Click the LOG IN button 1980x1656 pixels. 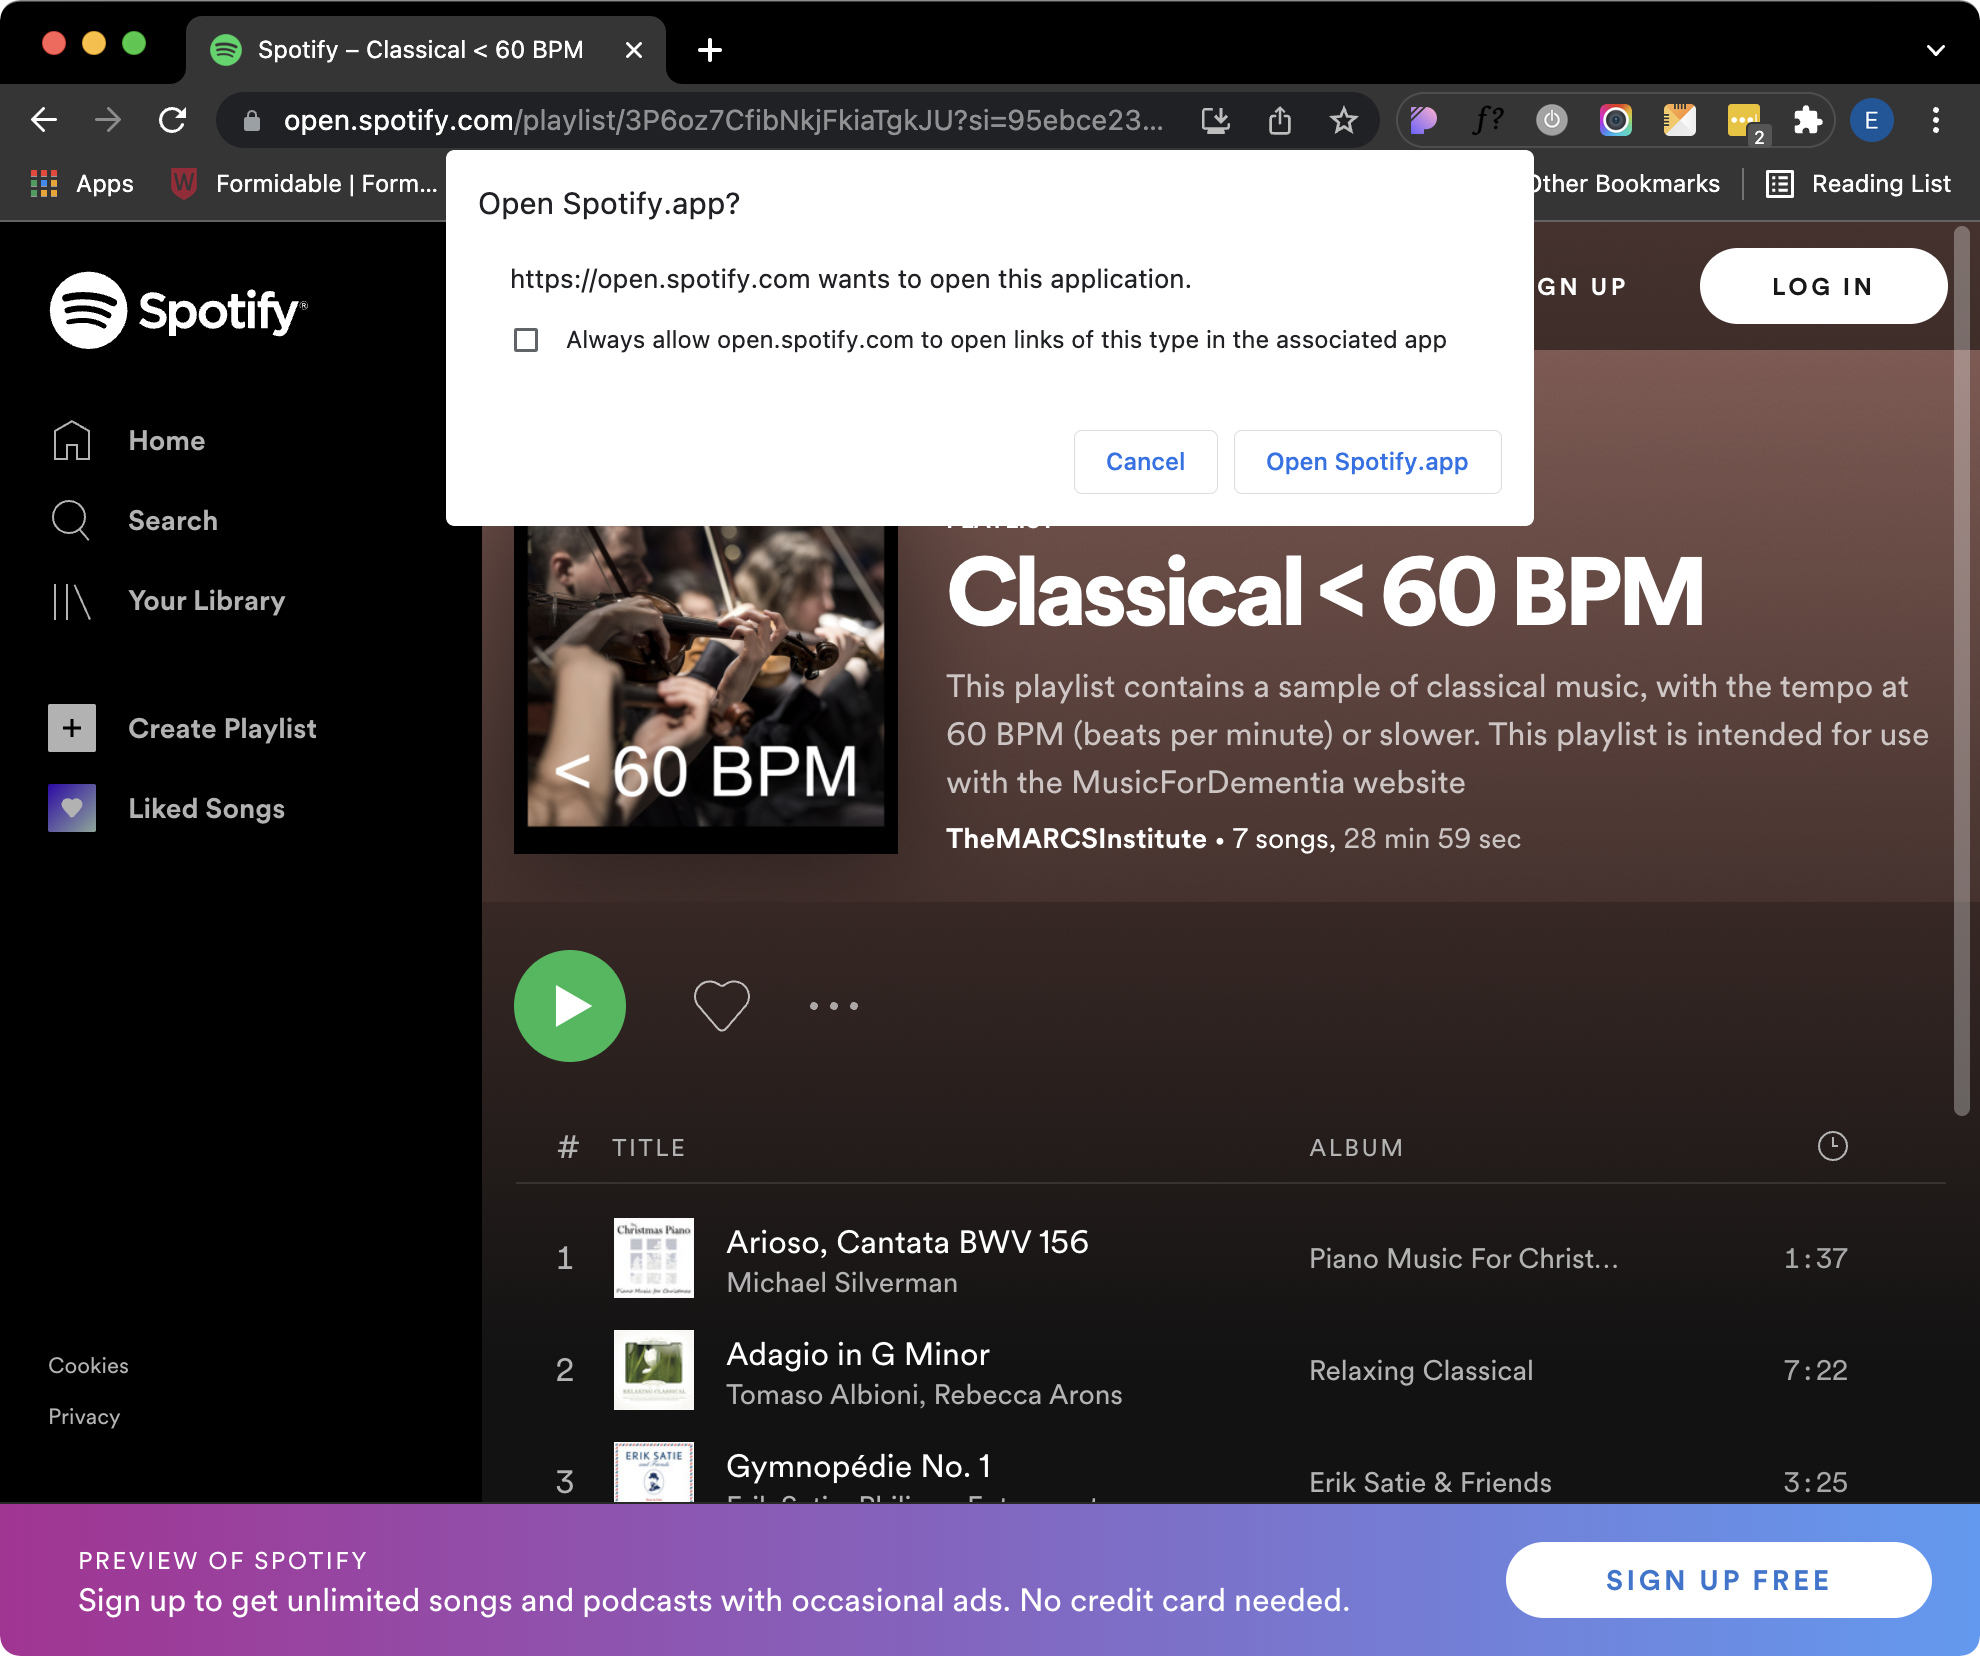(x=1822, y=286)
